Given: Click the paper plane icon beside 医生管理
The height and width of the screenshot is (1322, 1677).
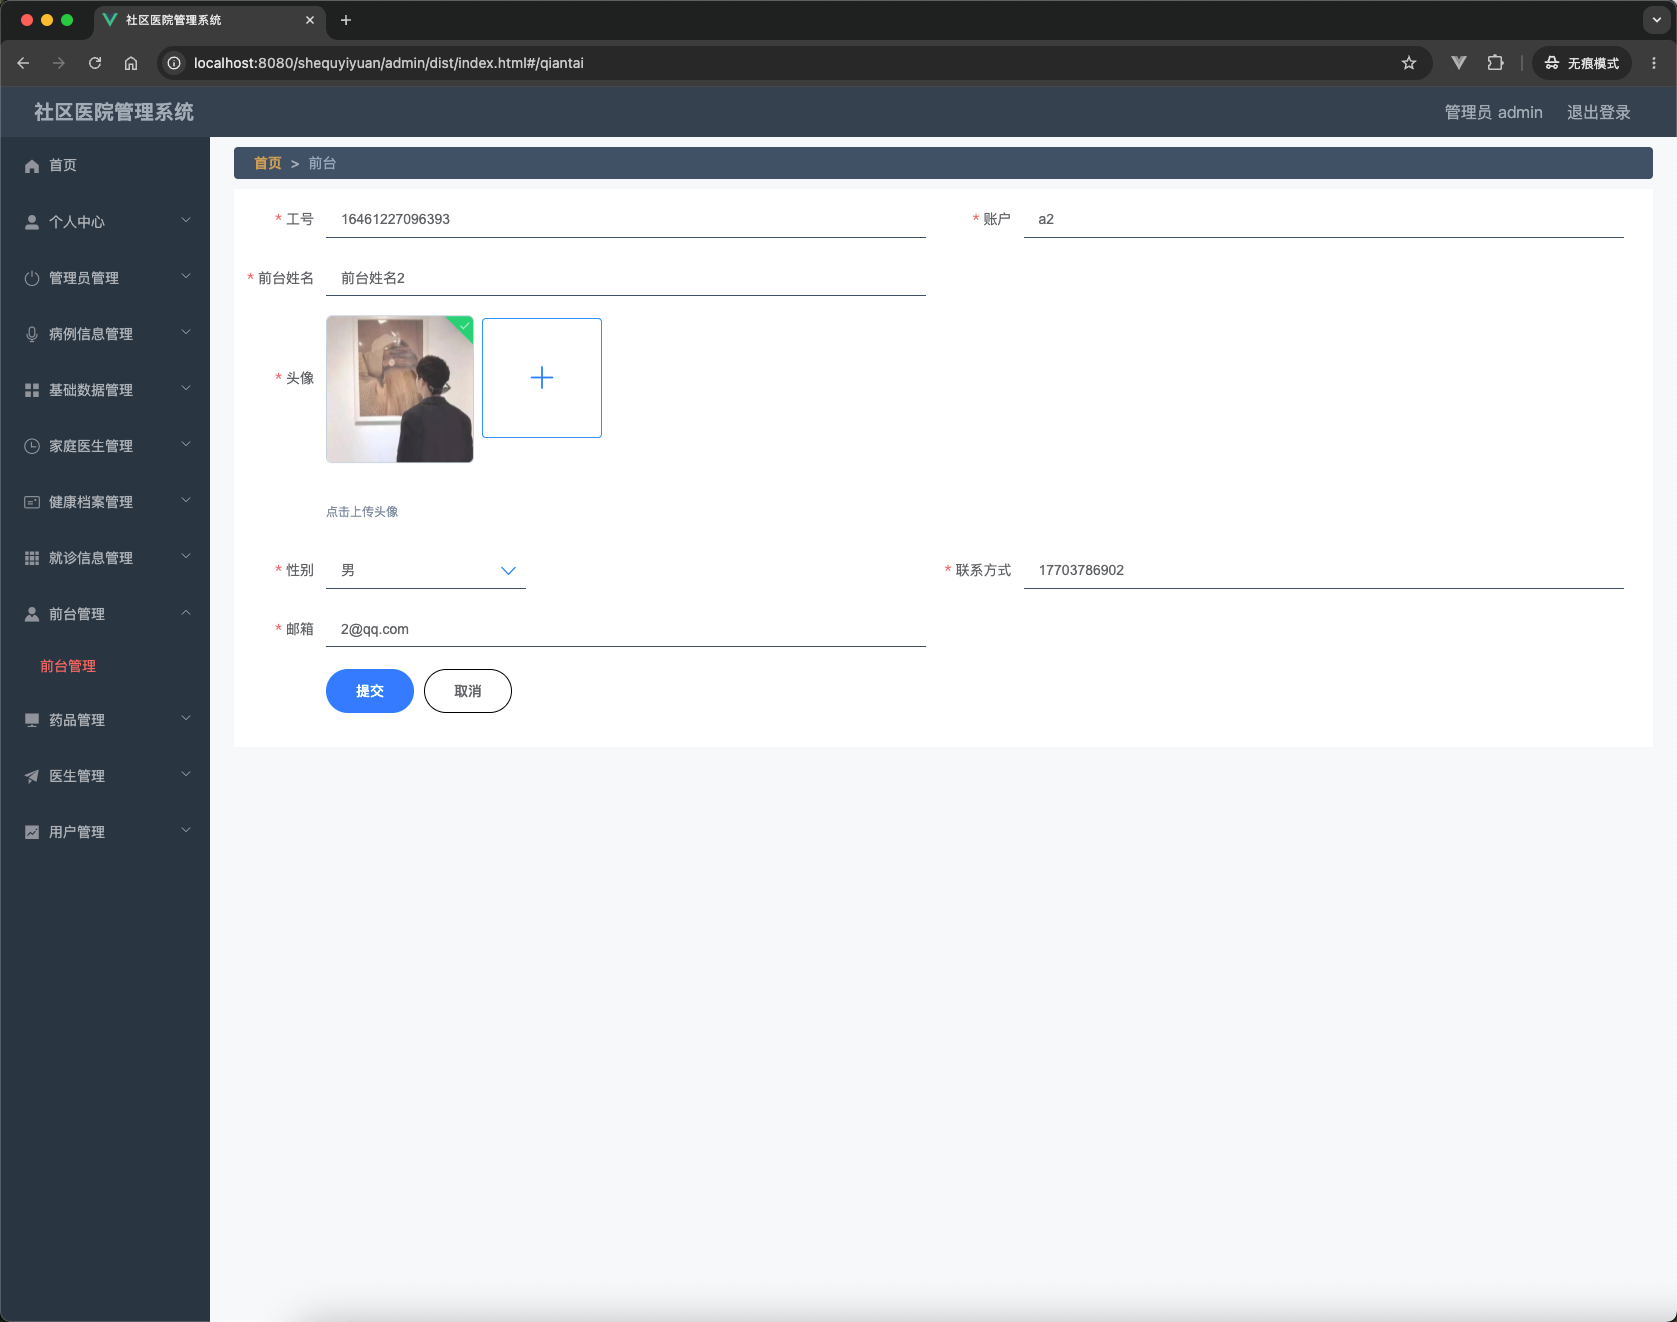Looking at the screenshot, I should (x=32, y=776).
